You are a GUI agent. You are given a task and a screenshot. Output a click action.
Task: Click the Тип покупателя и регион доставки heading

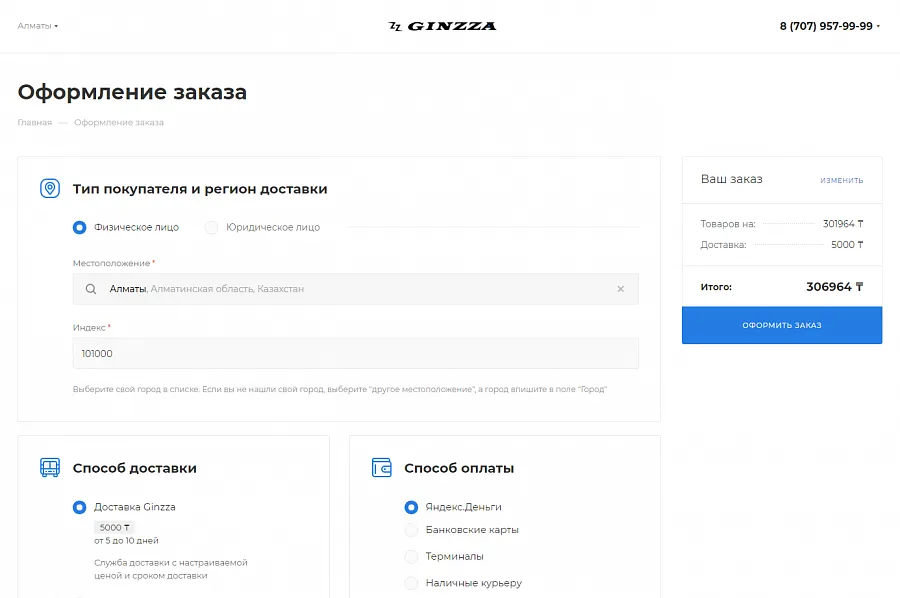[x=200, y=189]
